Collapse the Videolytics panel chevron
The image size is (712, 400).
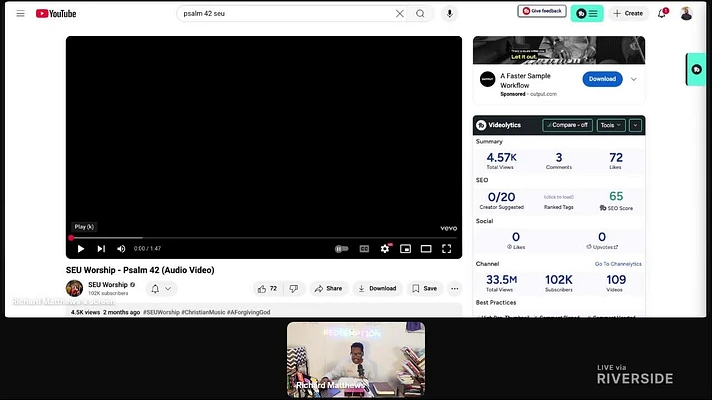pos(635,125)
